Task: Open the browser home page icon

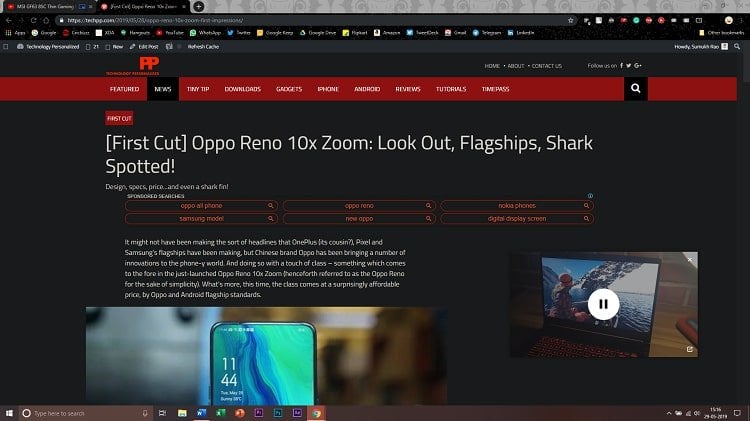Action: tap(46, 20)
